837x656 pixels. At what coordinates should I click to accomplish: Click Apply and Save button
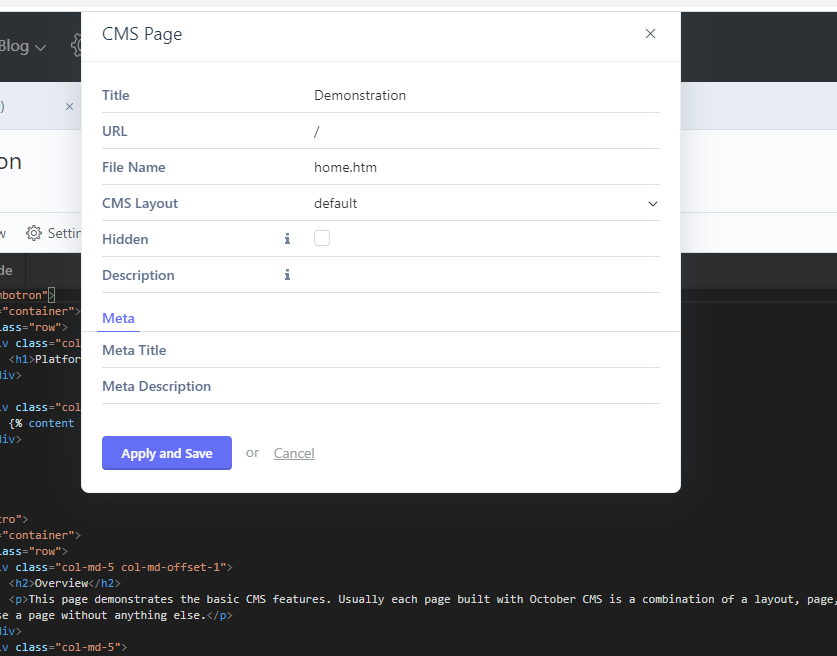tap(167, 453)
